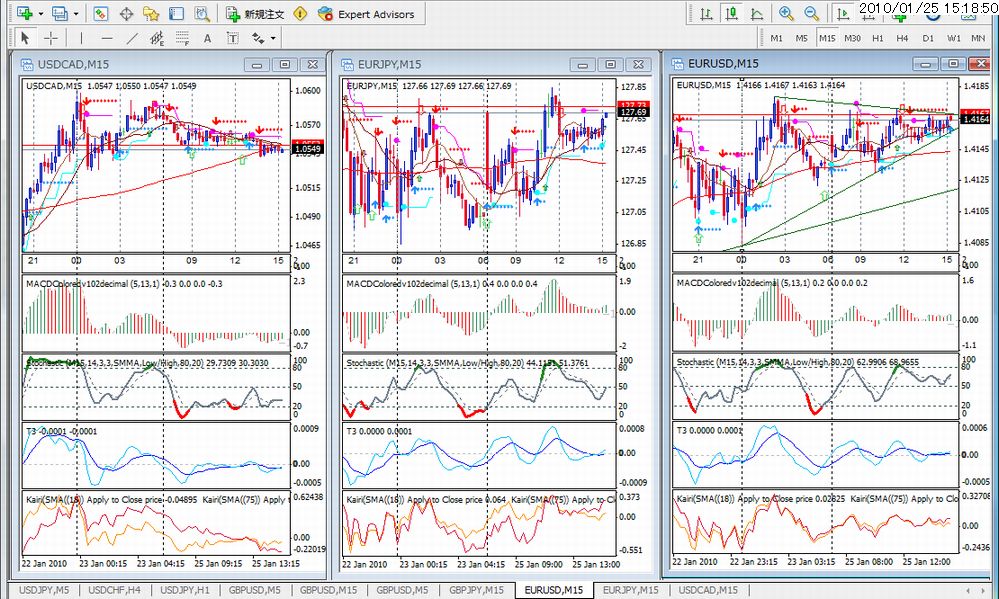Select the crosshair tool
The height and width of the screenshot is (599, 999).
(50, 38)
